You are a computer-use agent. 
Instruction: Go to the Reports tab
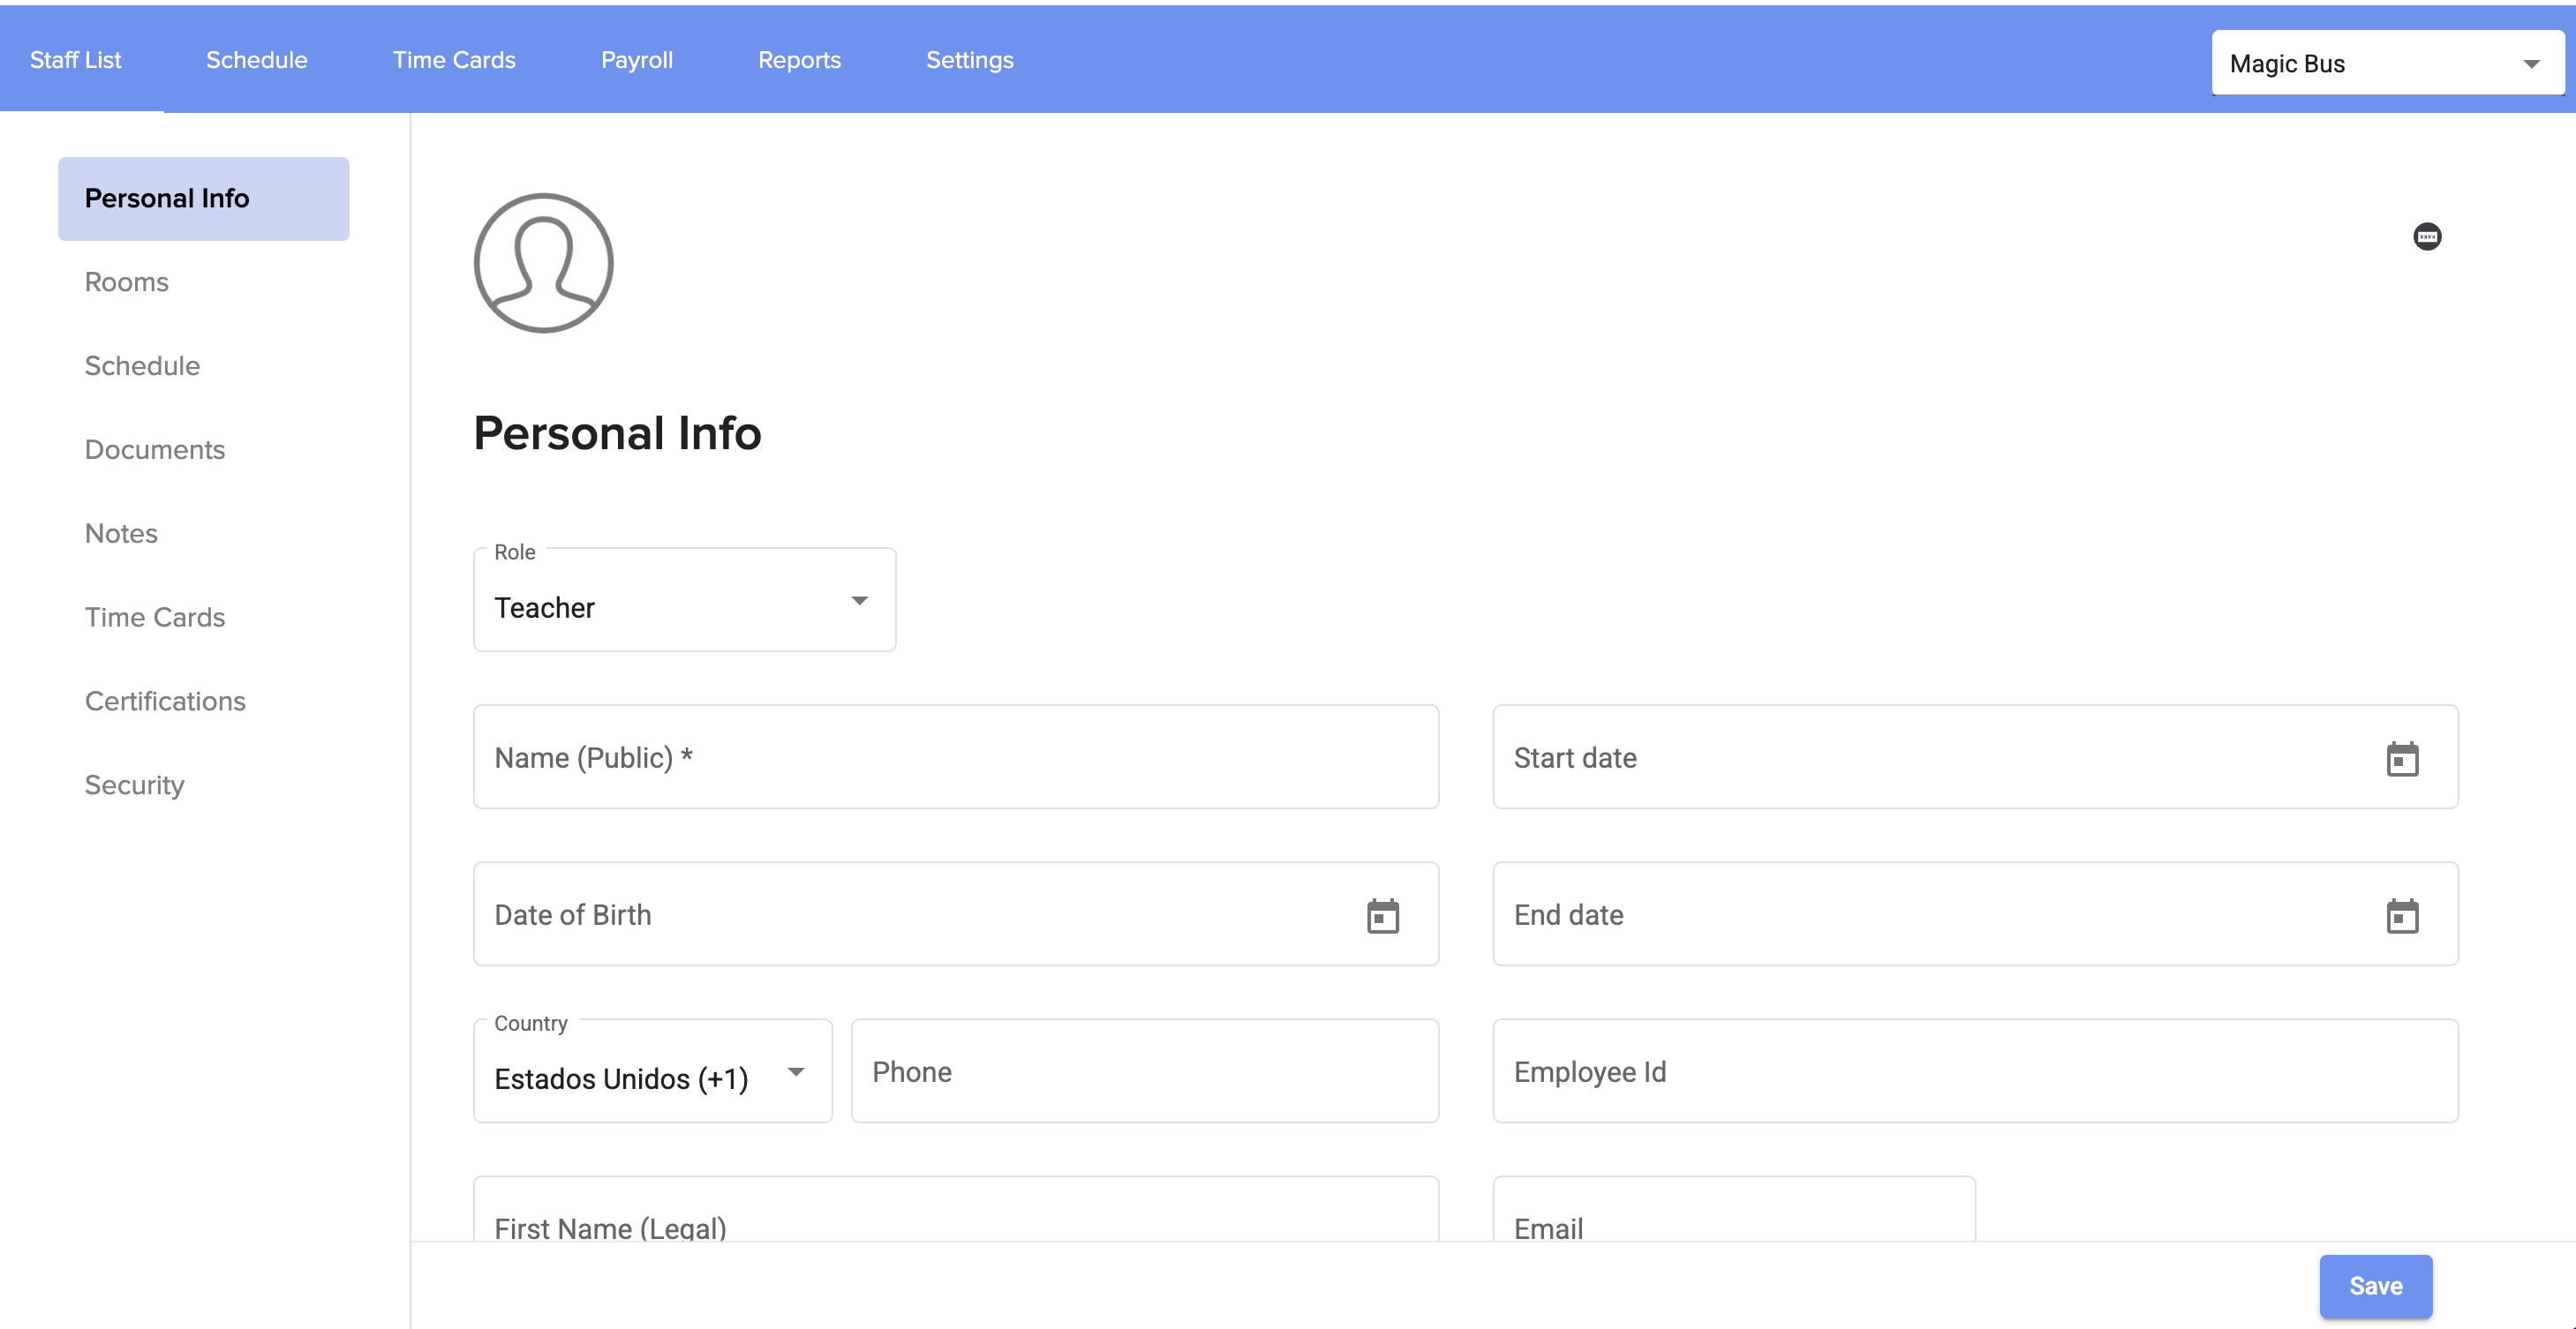(x=799, y=60)
